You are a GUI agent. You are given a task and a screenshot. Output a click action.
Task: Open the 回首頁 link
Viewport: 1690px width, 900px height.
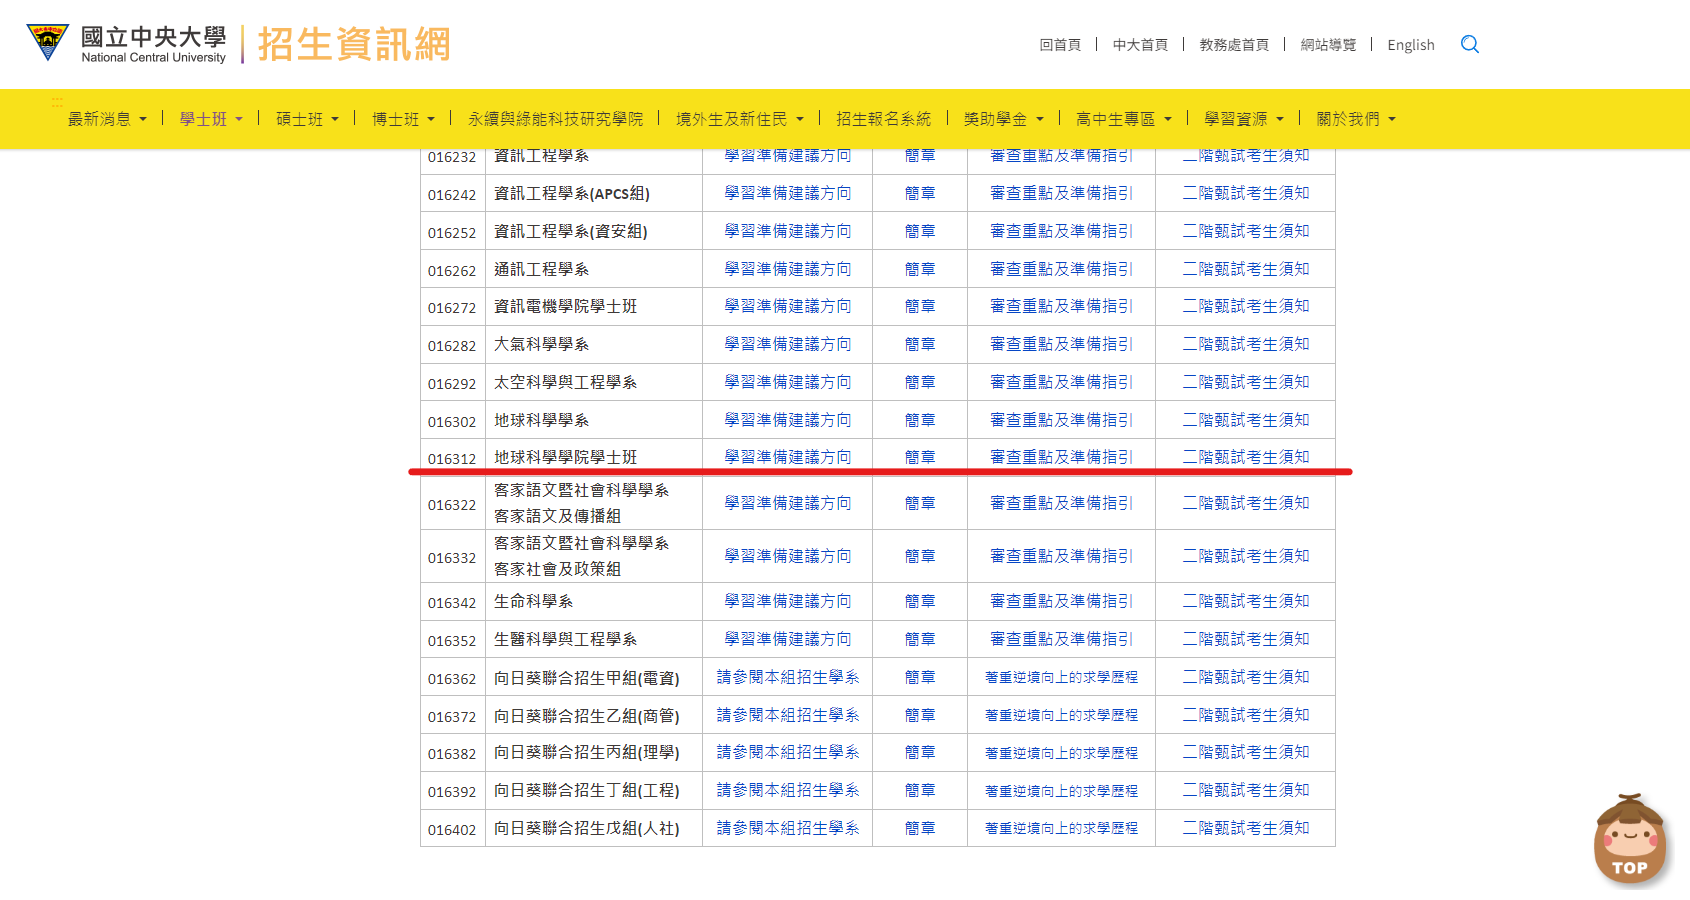[1059, 44]
